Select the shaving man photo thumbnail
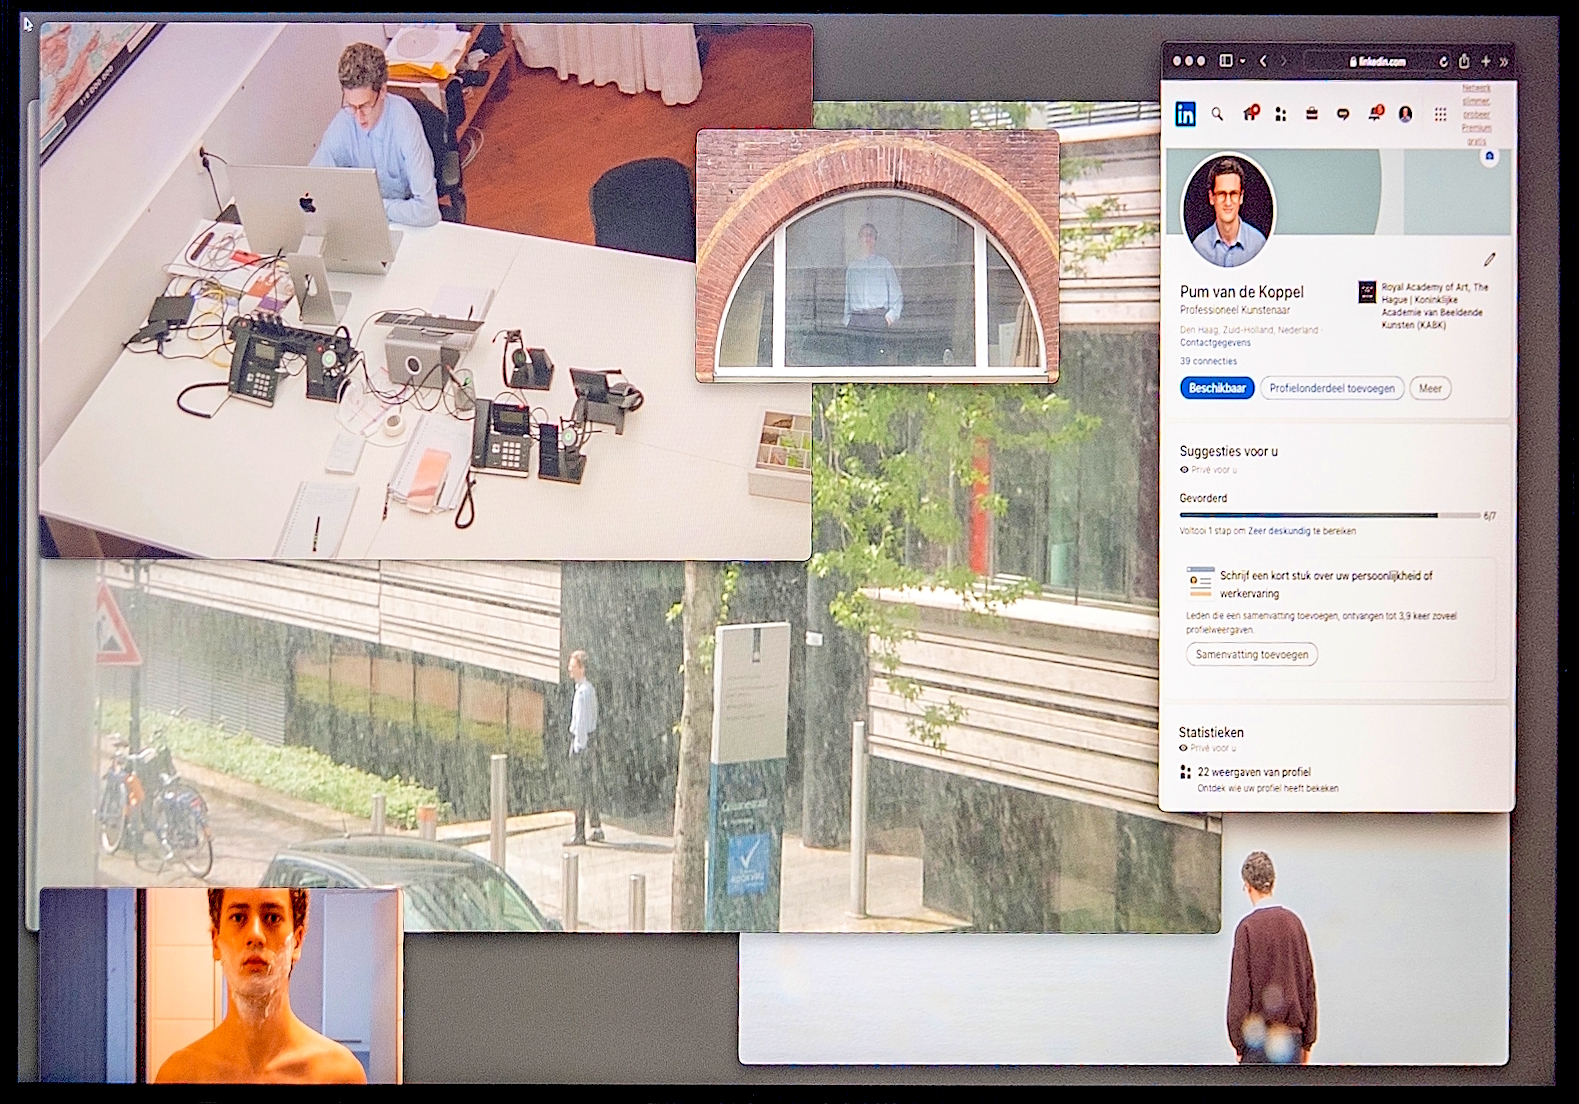 point(221,985)
